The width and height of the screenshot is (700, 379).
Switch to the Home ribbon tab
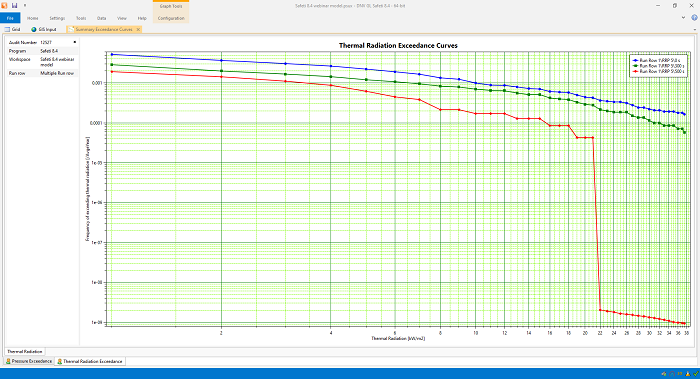point(33,18)
